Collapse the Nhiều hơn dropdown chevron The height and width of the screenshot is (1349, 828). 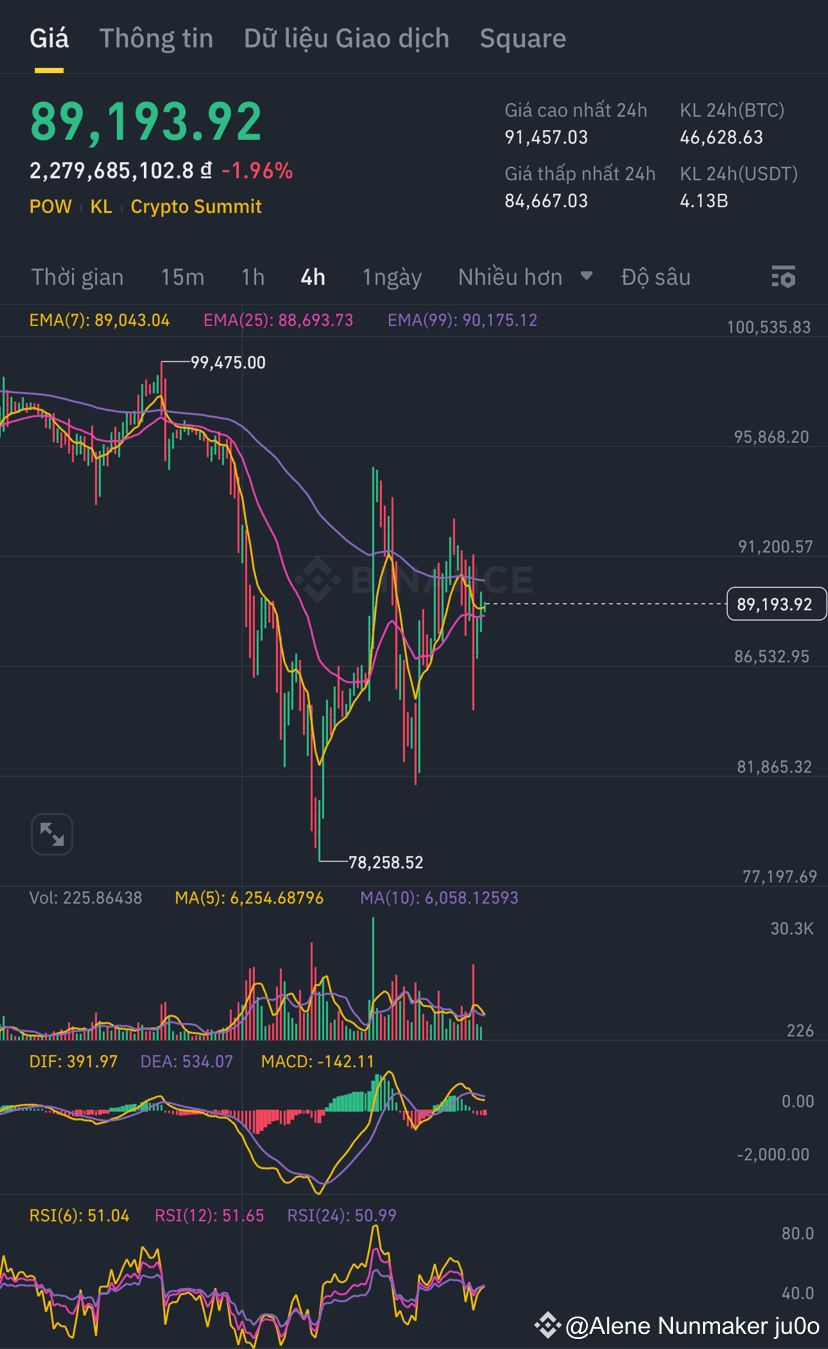585,276
